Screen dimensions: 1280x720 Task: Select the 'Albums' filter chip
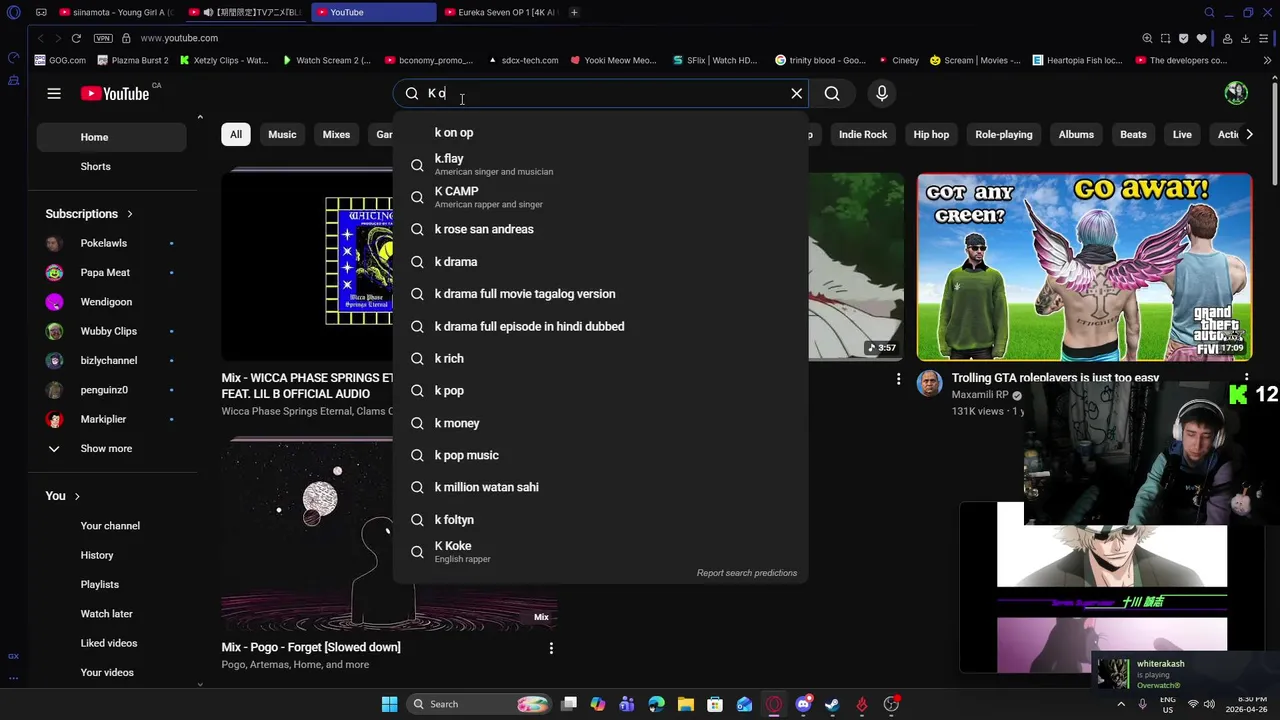pos(1076,134)
